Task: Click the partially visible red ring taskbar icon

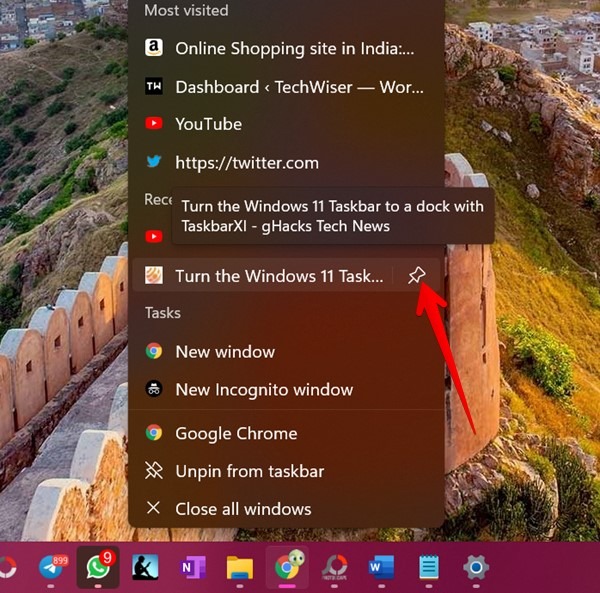Action: 8,567
